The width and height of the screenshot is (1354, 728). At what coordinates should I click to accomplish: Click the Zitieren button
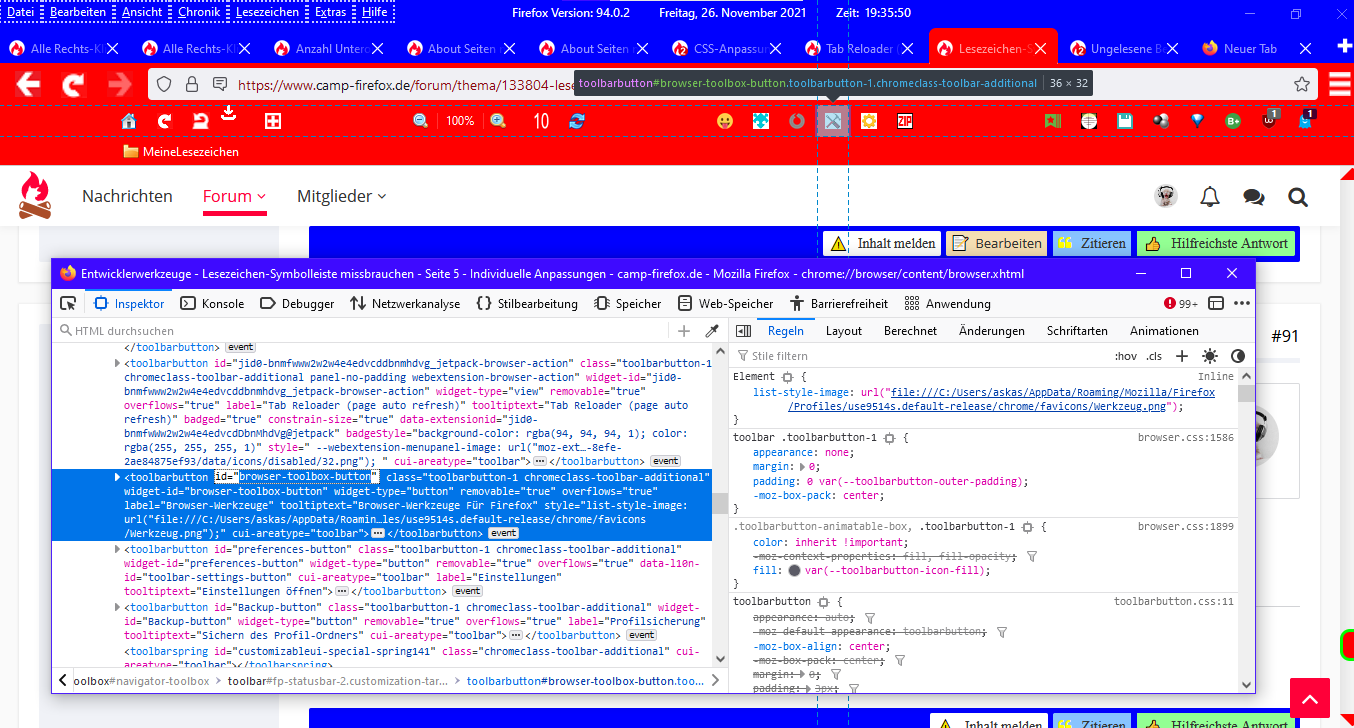point(1091,243)
